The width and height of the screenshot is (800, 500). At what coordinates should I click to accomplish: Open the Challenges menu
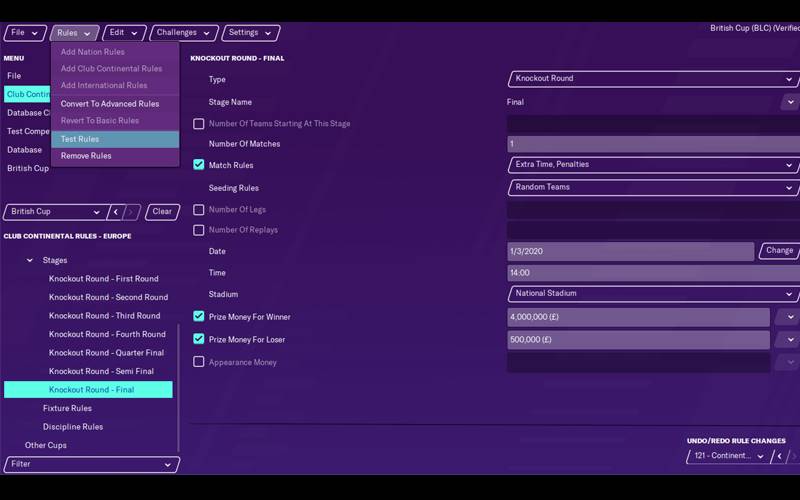coord(184,33)
